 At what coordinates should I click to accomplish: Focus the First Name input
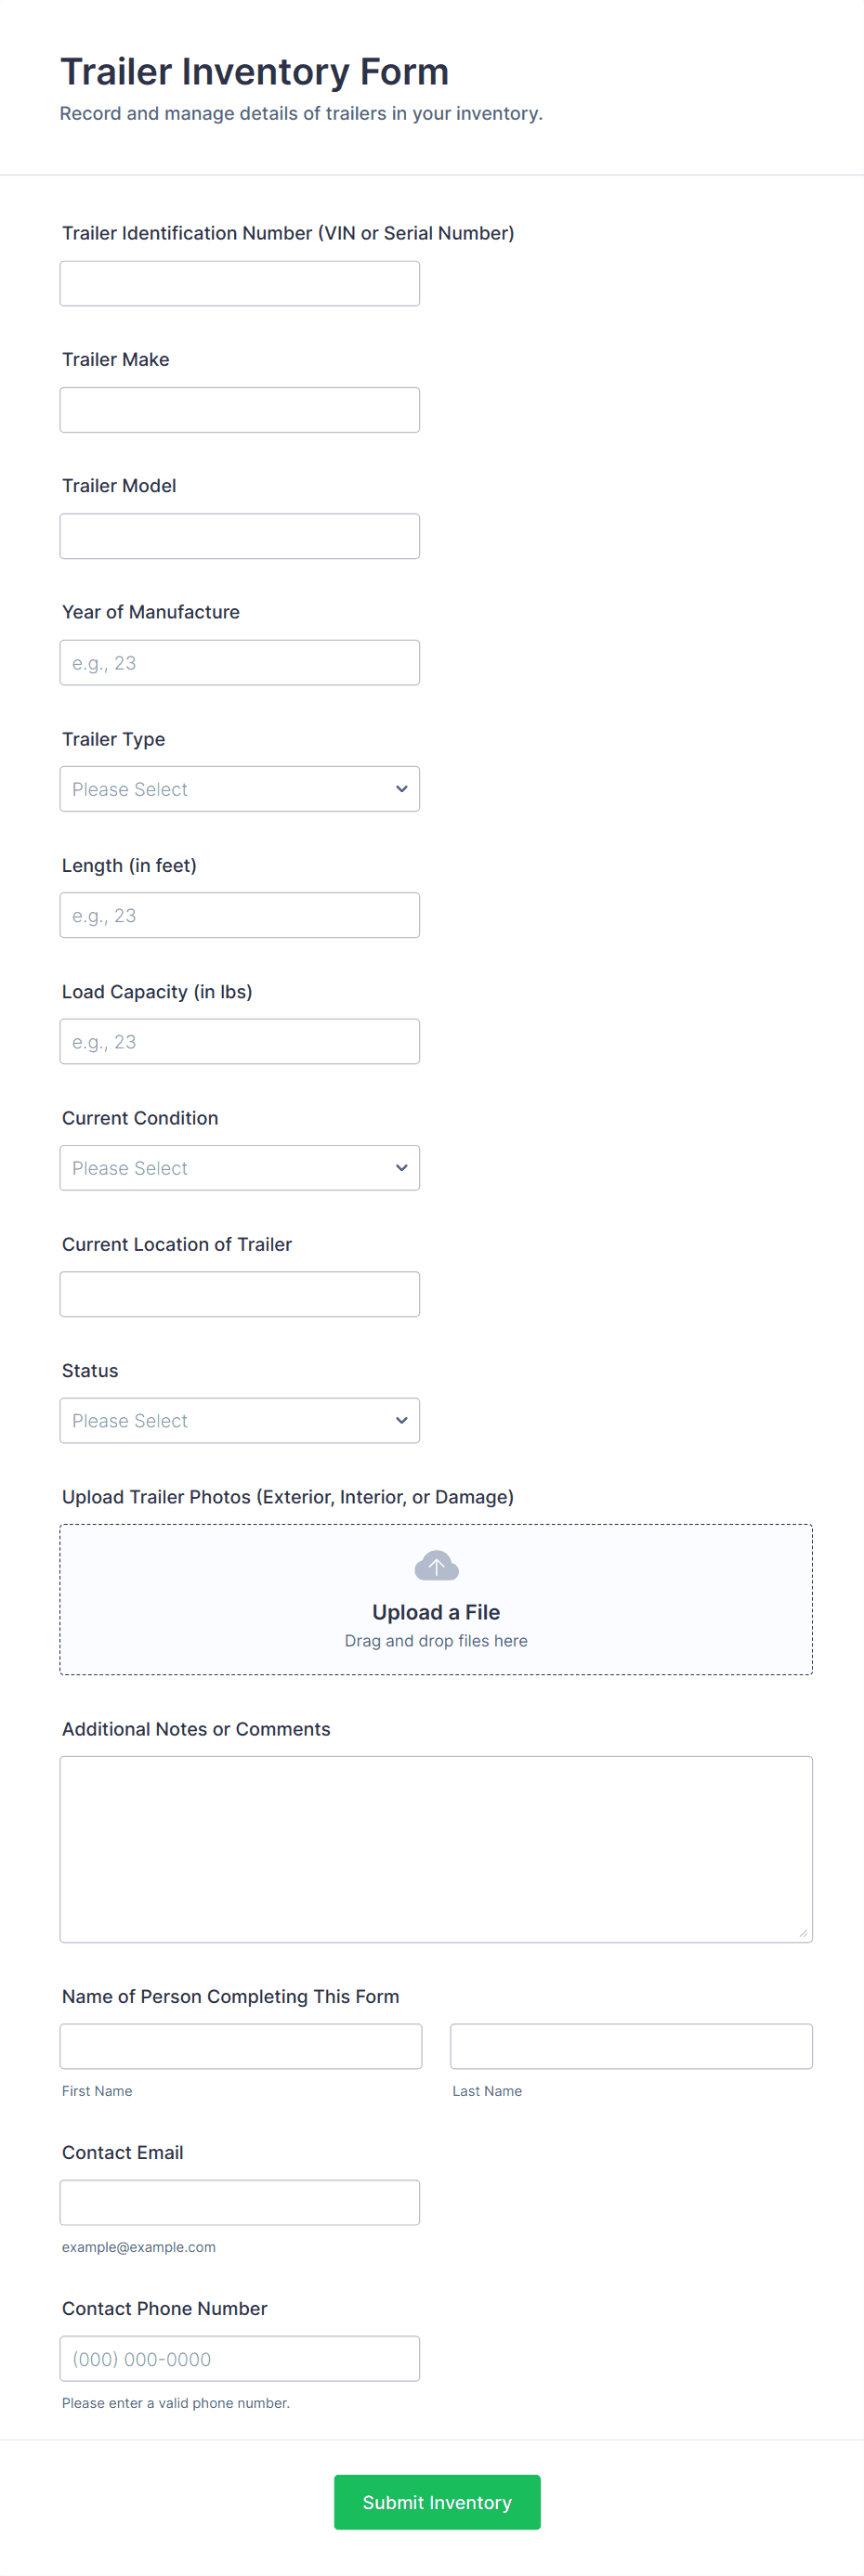pyautogui.click(x=241, y=2046)
